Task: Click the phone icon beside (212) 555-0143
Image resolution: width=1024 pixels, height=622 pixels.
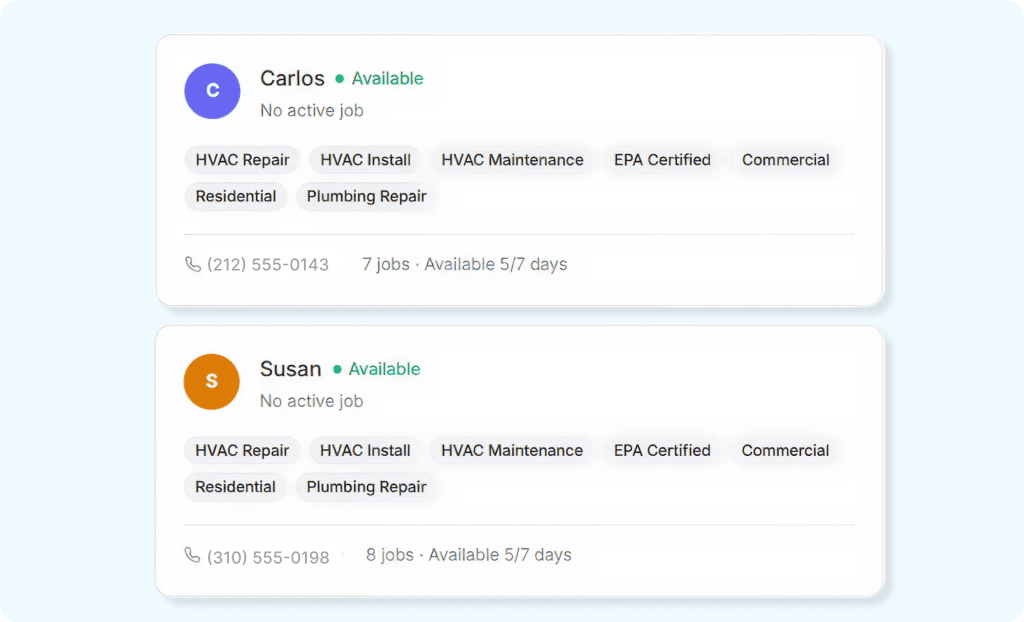Action: point(193,264)
